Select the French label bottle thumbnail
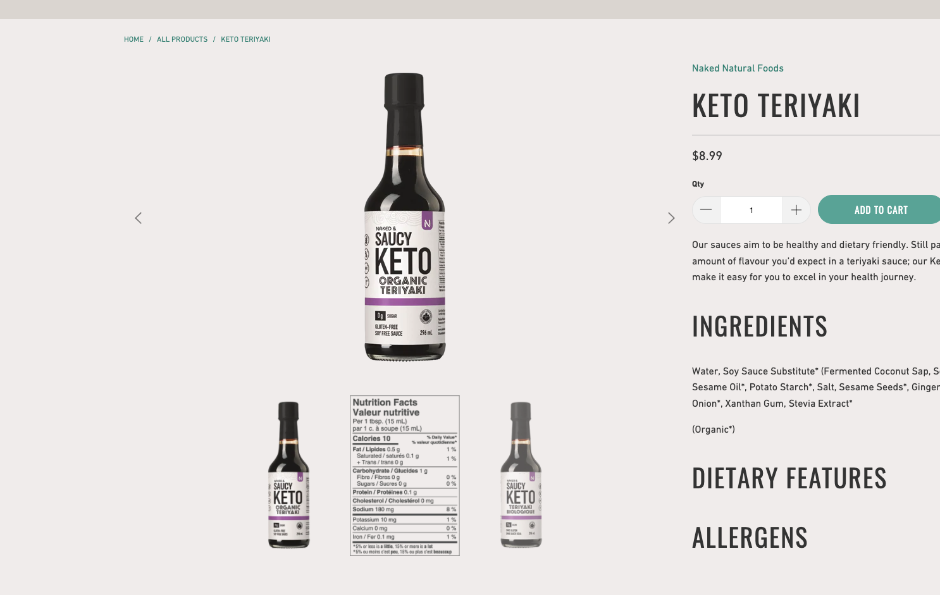Screen dimensions: 940x595 521,475
